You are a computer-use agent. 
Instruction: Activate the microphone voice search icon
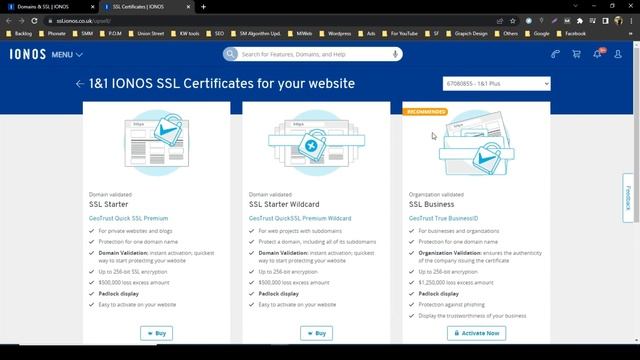395,54
